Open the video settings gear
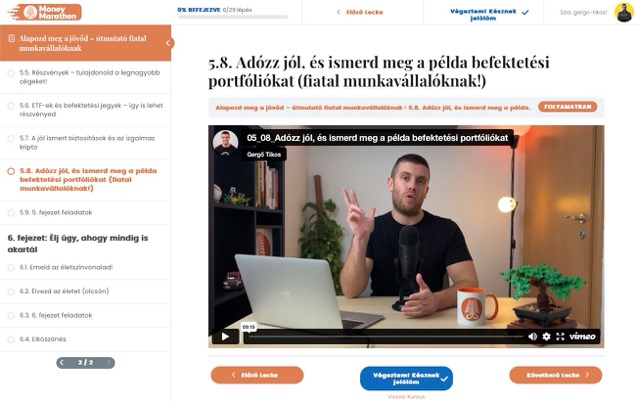 547,336
